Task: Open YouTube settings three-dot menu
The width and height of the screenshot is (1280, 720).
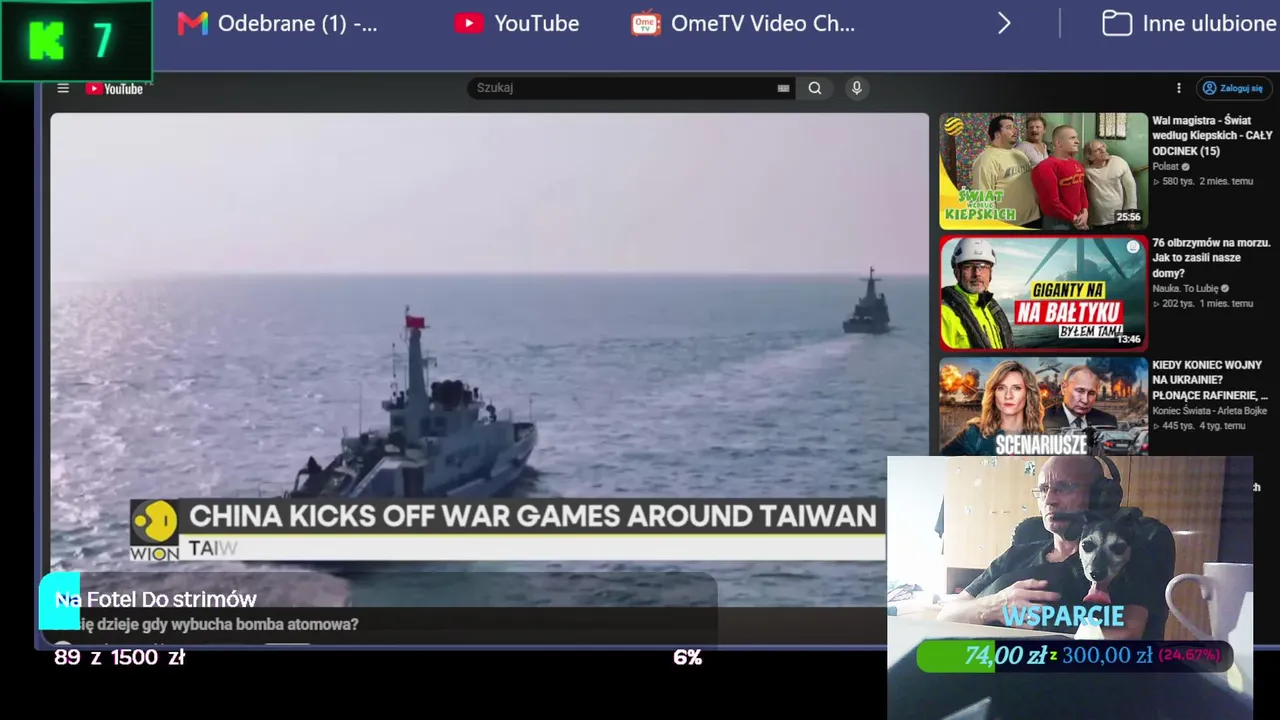Action: click(1179, 88)
